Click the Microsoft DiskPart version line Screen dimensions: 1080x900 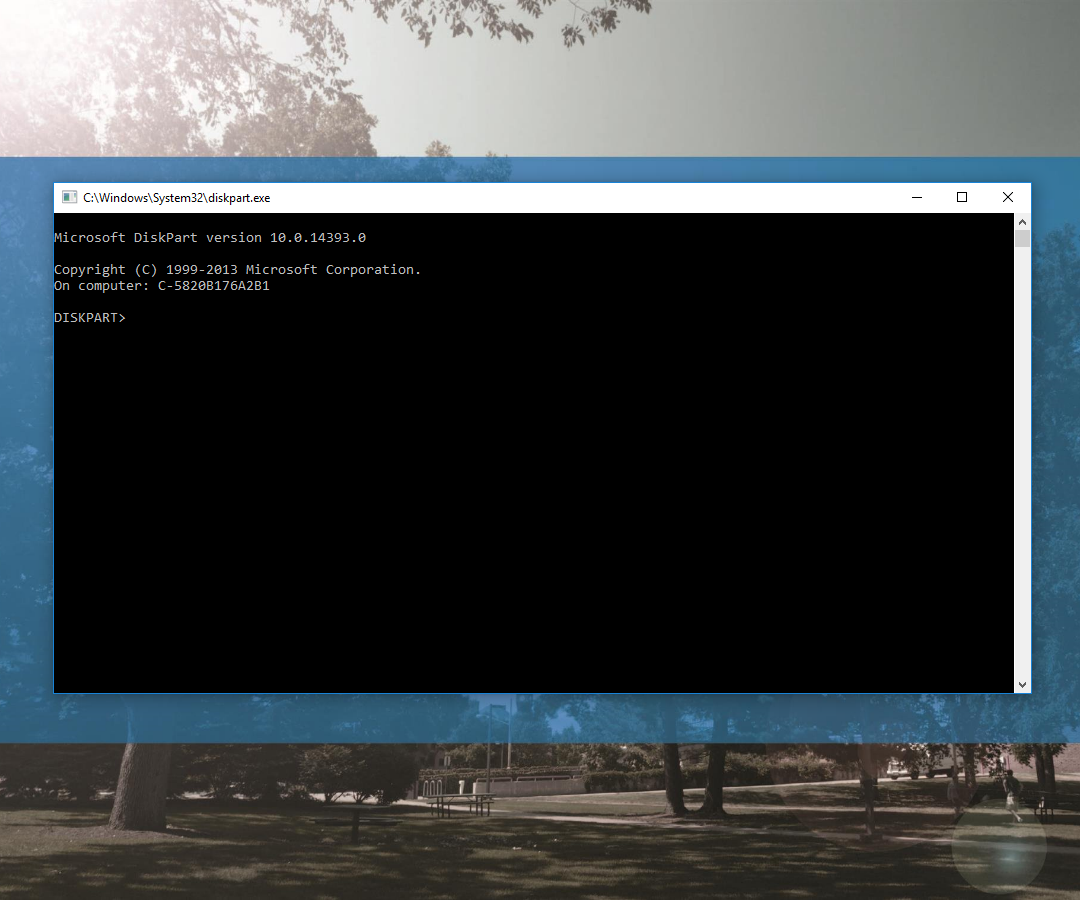210,237
